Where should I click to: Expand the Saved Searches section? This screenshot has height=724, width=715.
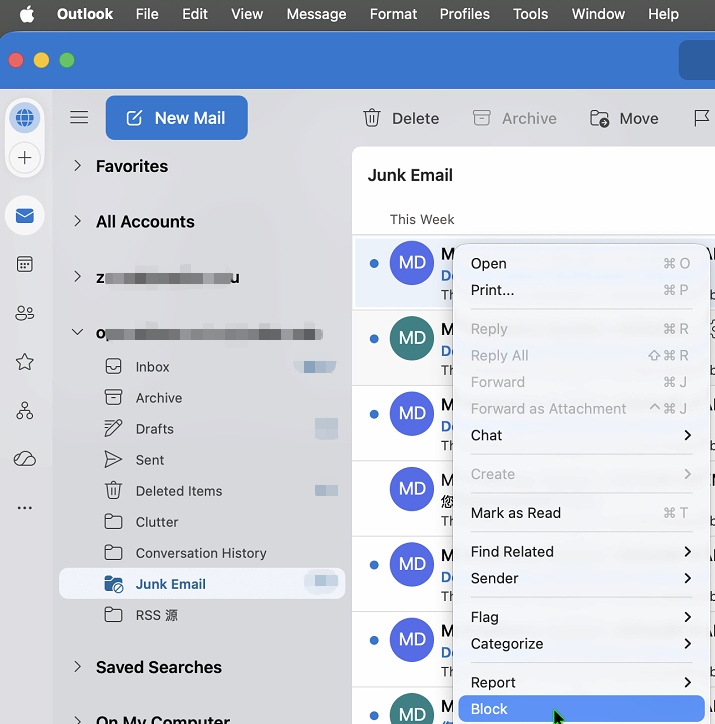[x=77, y=667]
